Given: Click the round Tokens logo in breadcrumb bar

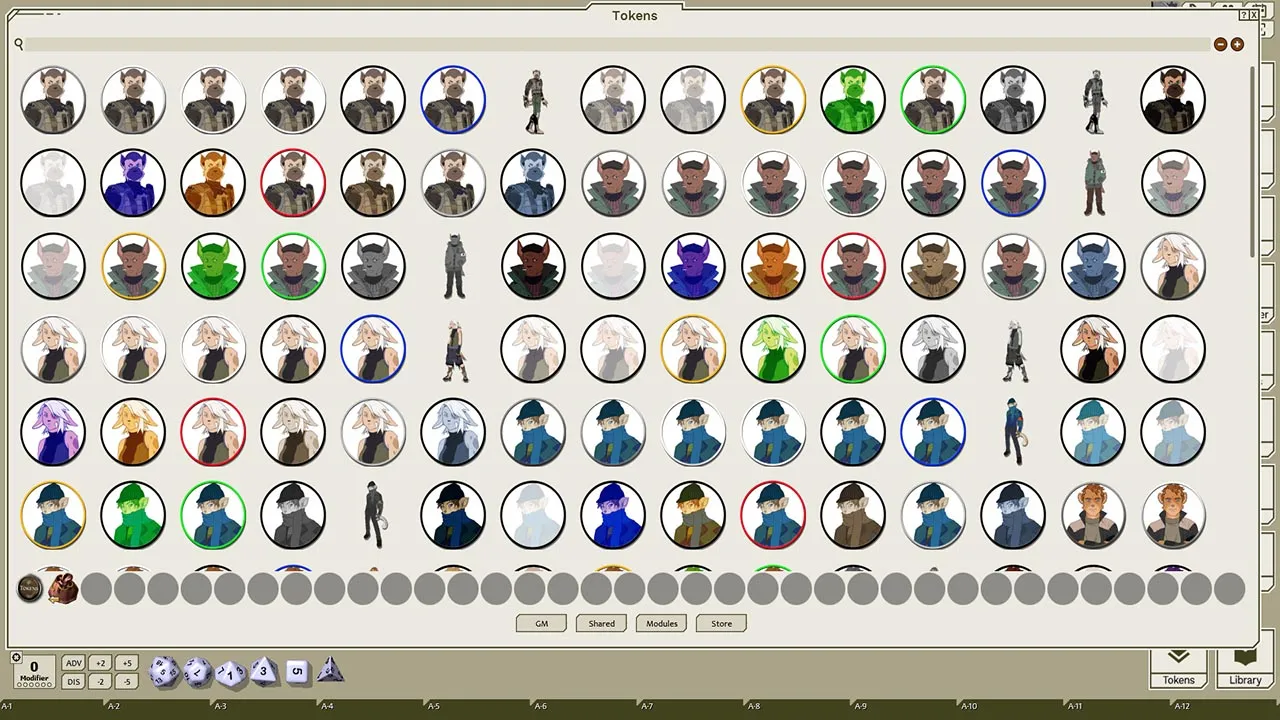Looking at the screenshot, I should (30, 588).
